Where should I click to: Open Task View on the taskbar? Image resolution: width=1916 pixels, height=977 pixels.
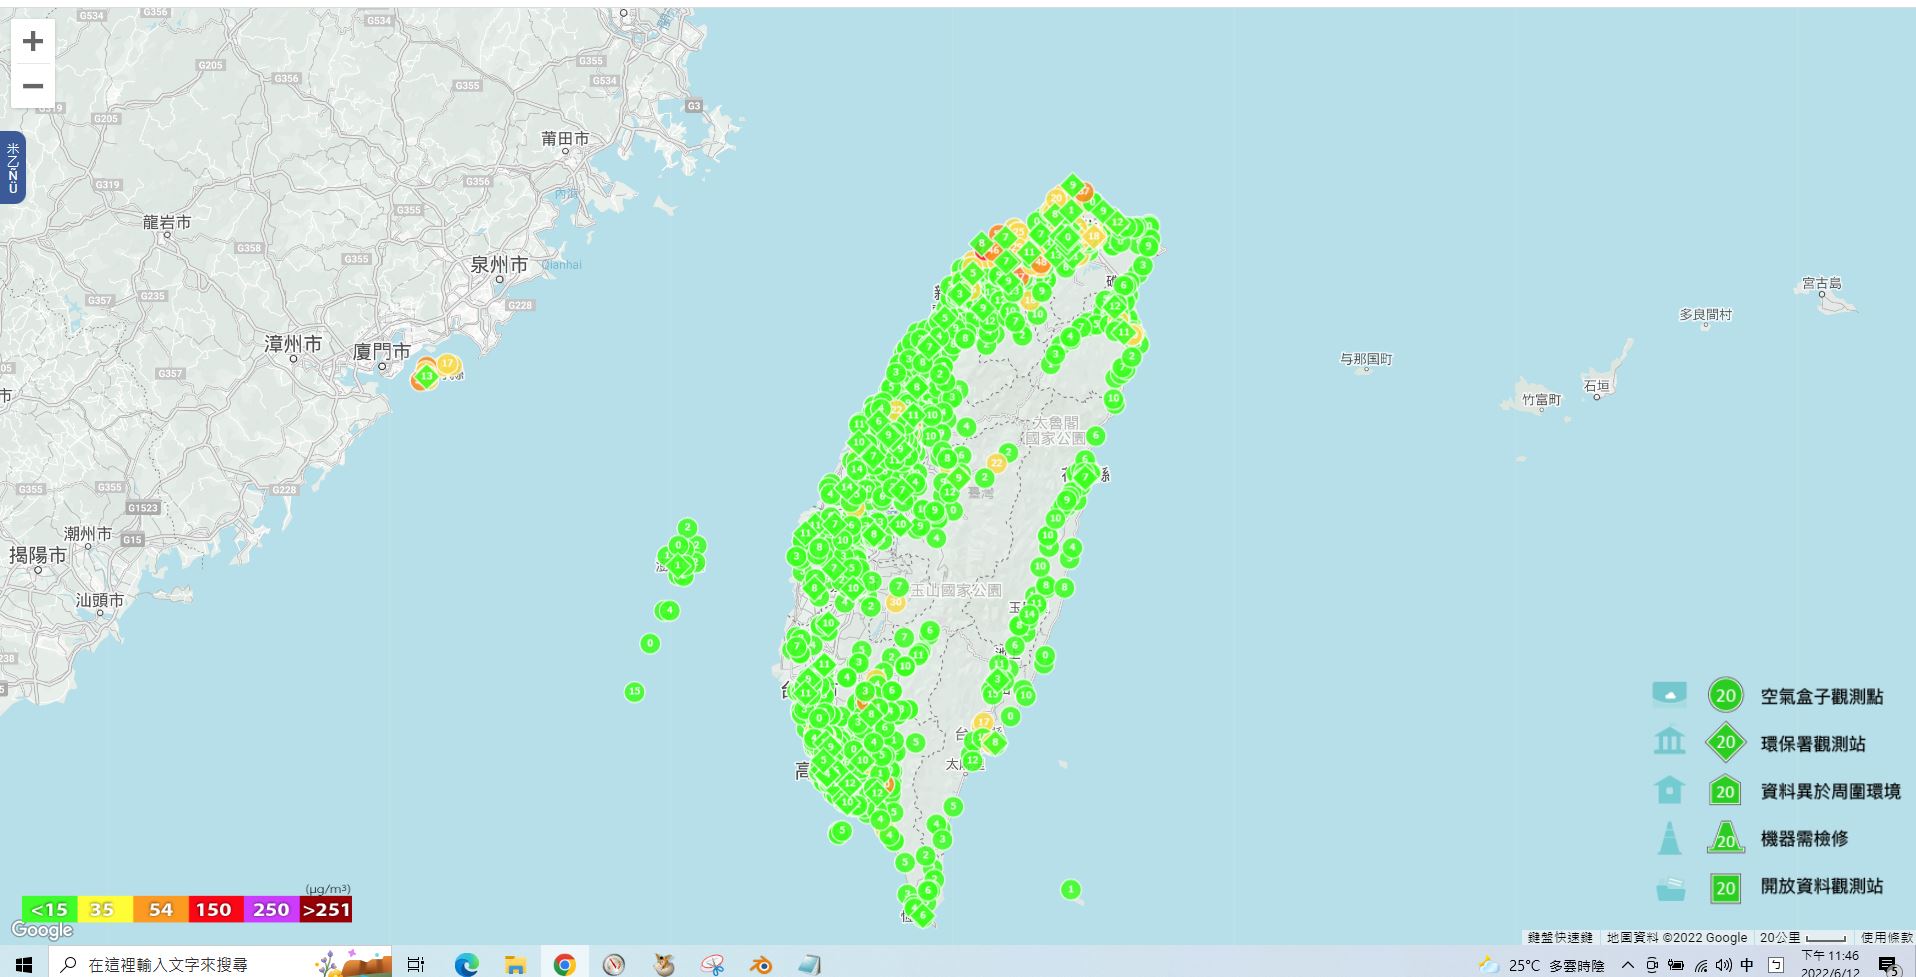pyautogui.click(x=416, y=964)
